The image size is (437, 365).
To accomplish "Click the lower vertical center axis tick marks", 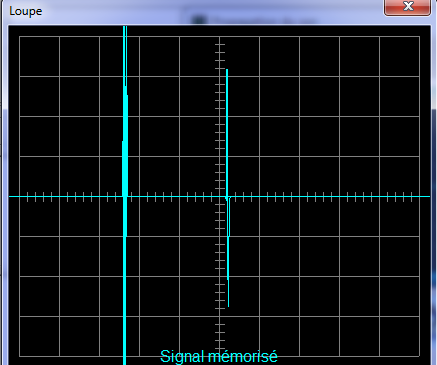I will point(220,277).
